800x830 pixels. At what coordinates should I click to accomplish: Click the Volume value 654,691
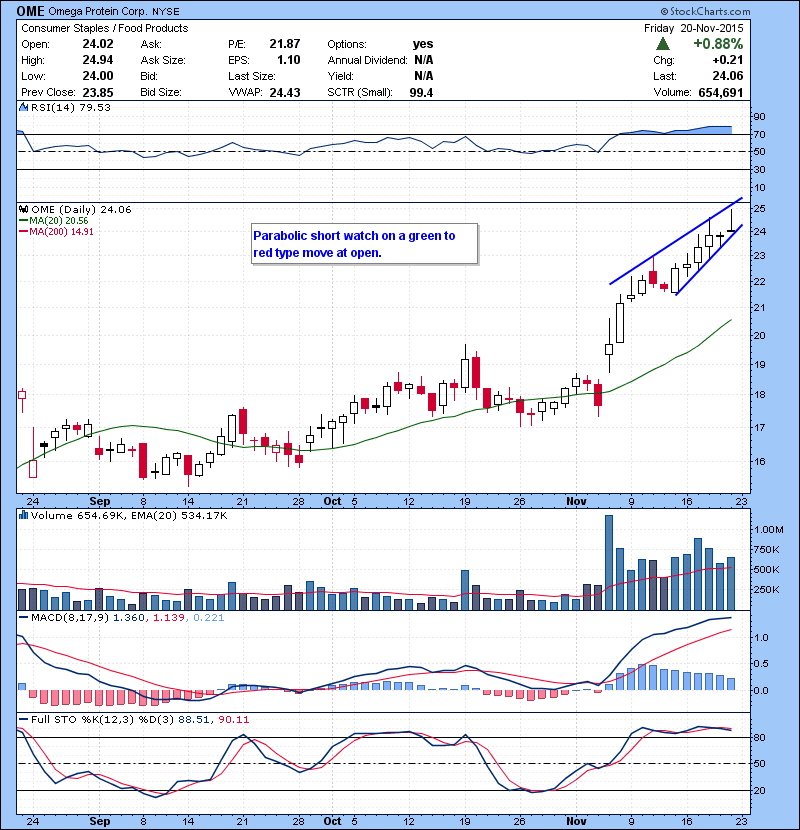721,93
